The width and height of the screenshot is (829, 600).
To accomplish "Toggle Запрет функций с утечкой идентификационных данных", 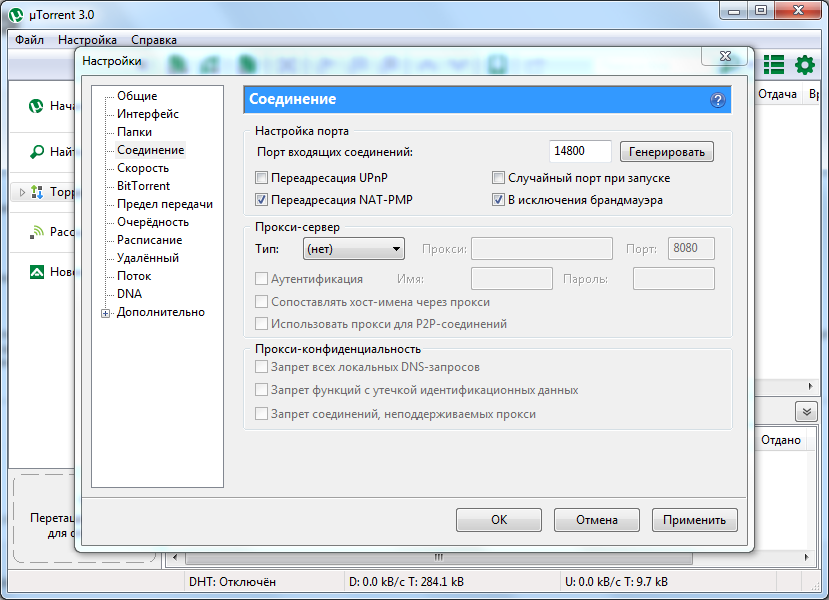I will 261,390.
